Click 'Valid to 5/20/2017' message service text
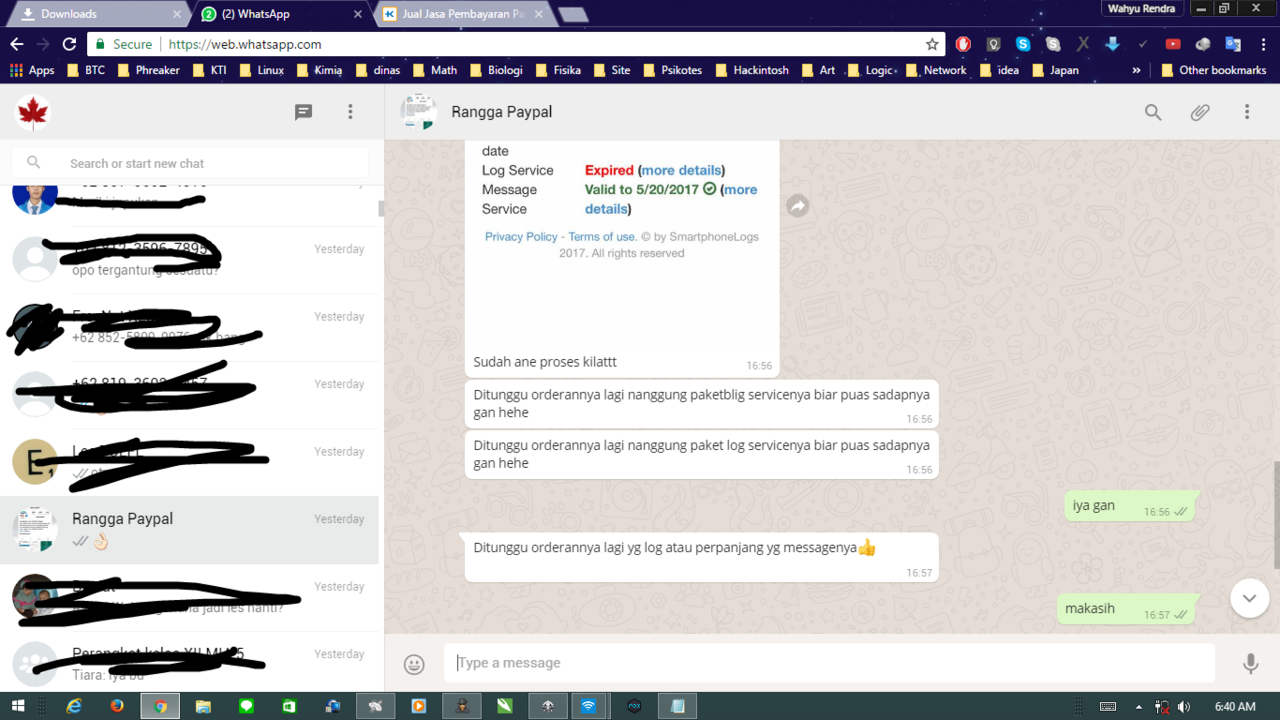 (641, 189)
